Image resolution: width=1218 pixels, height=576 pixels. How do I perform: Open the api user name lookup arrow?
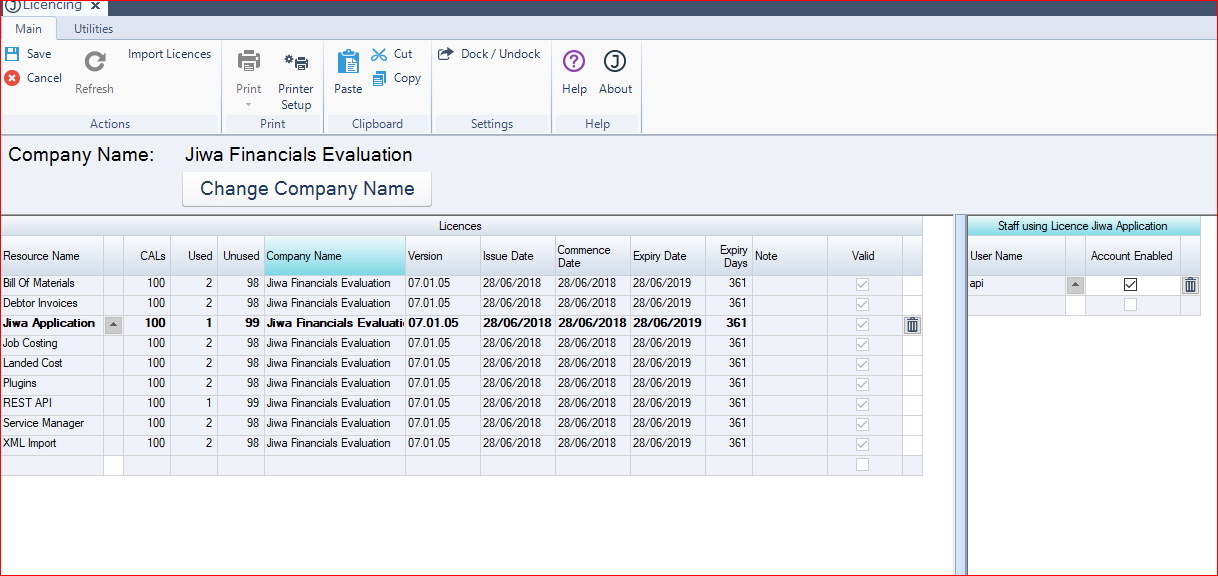point(1075,285)
